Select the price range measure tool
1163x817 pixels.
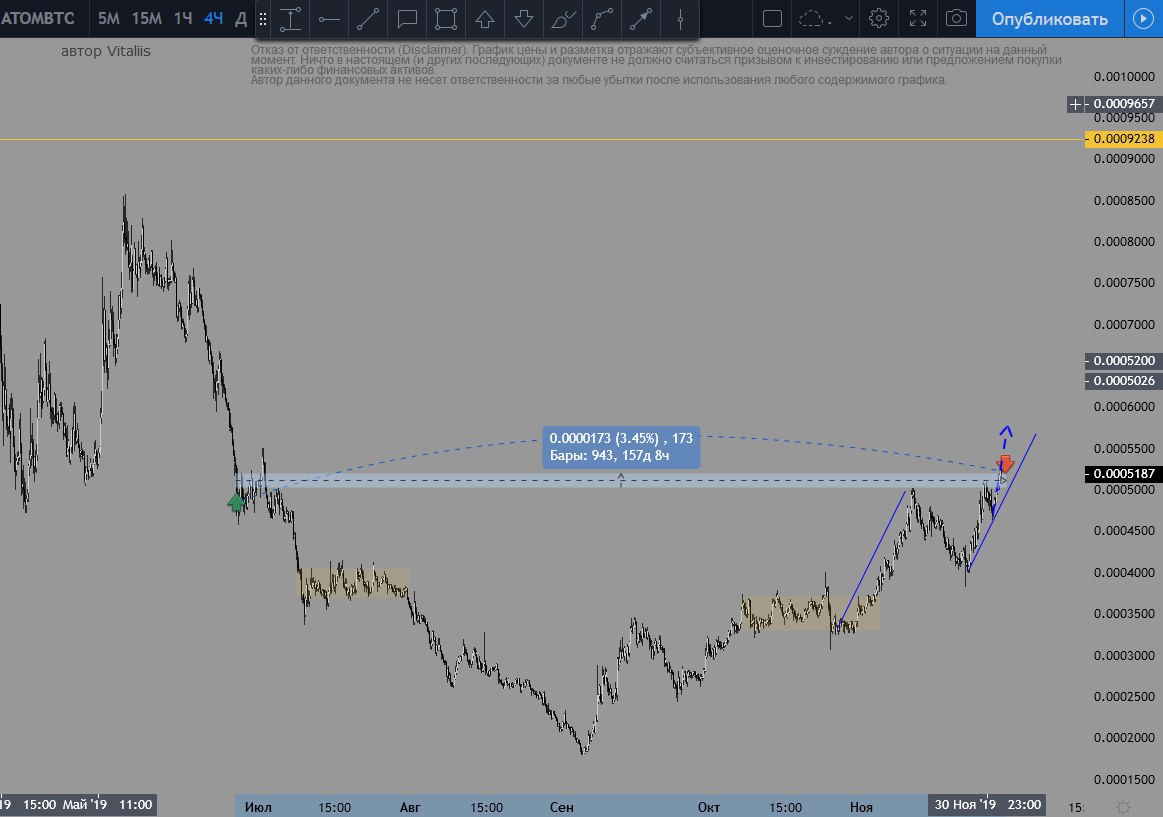click(x=290, y=19)
